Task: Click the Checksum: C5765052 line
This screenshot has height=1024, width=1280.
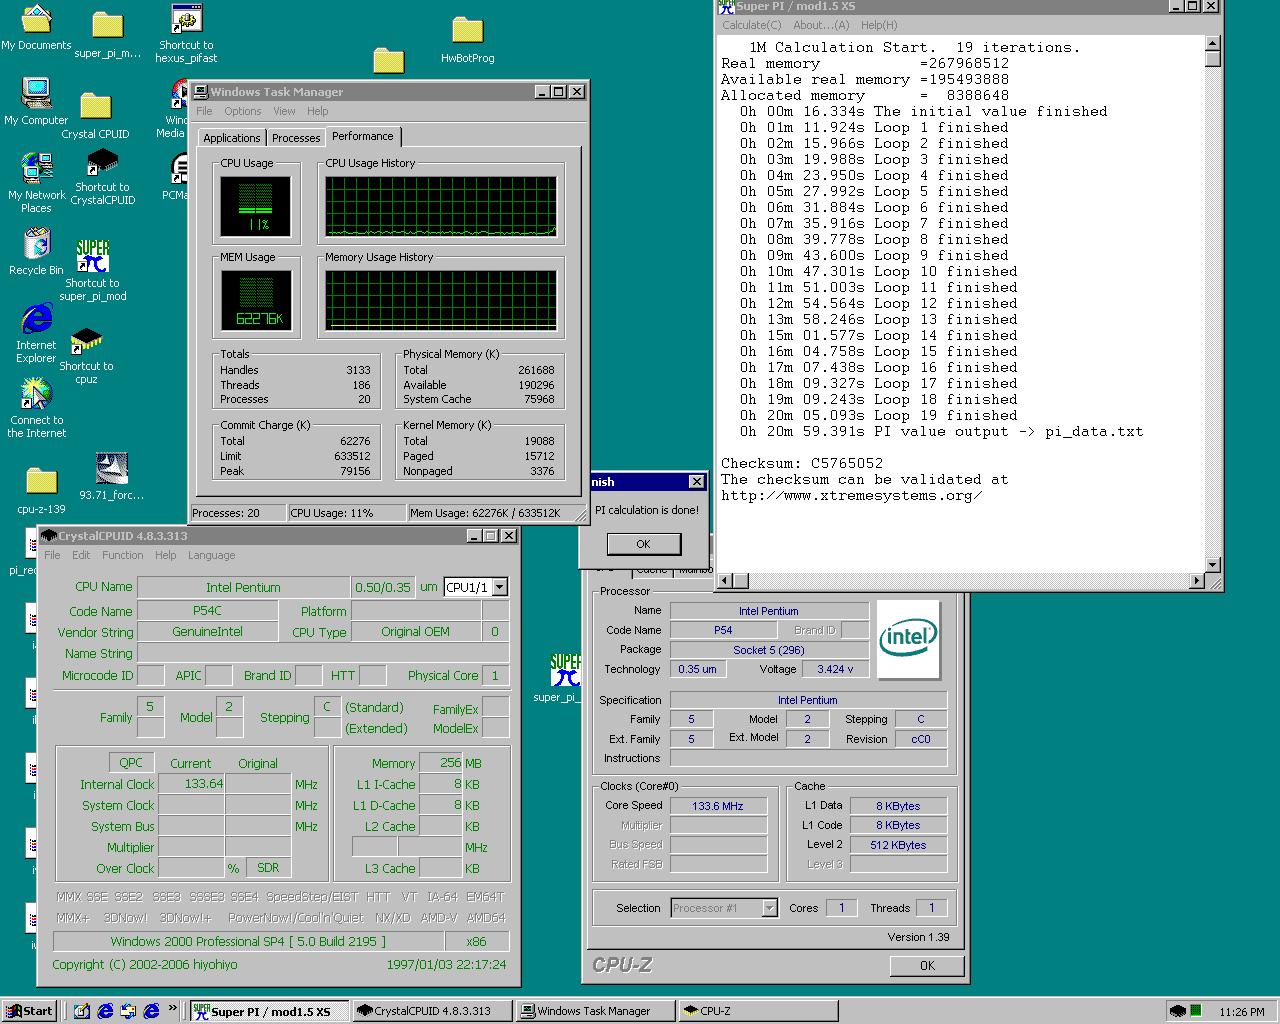Action: (x=802, y=464)
